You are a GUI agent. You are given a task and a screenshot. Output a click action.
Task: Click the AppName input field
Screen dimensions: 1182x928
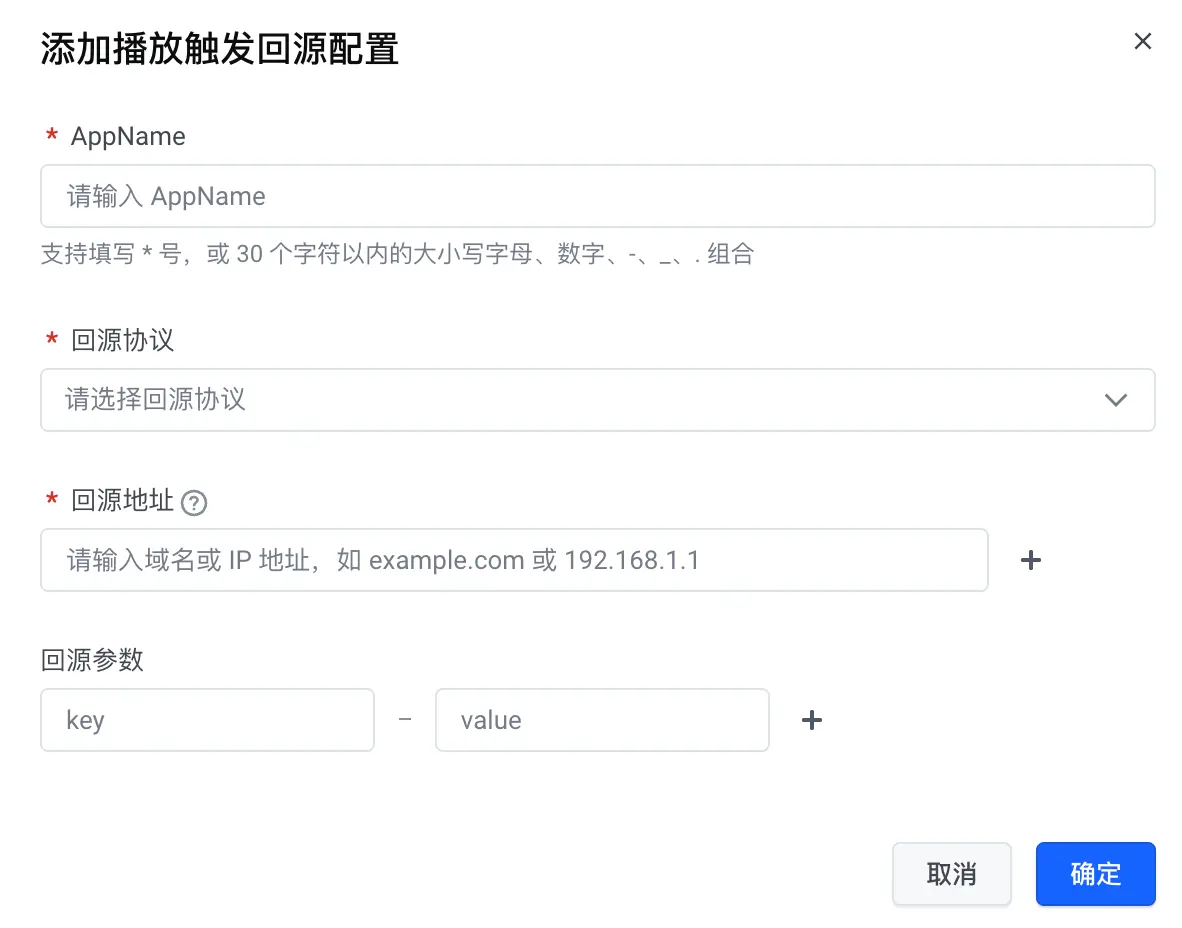pyautogui.click(x=598, y=196)
